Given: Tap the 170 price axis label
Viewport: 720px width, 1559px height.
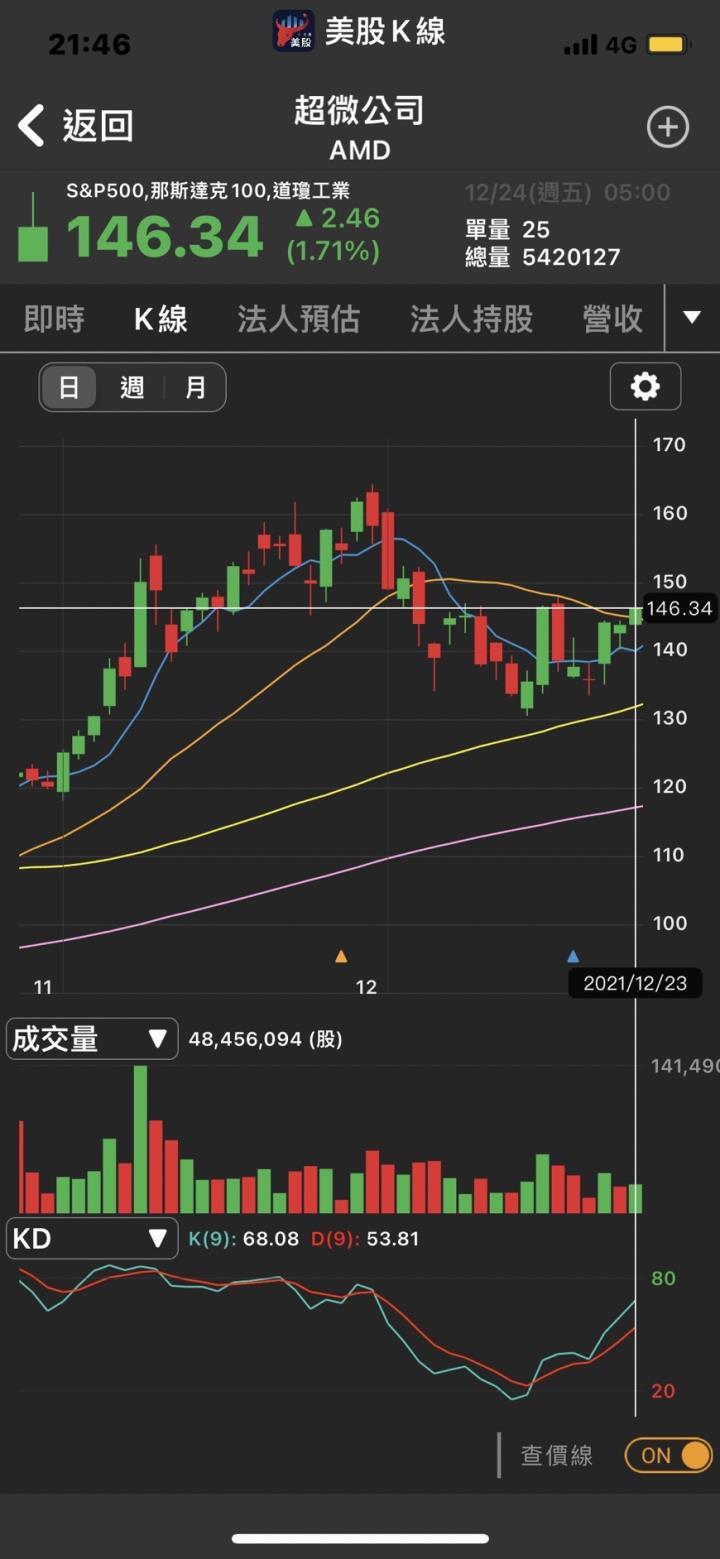Looking at the screenshot, I should [669, 445].
